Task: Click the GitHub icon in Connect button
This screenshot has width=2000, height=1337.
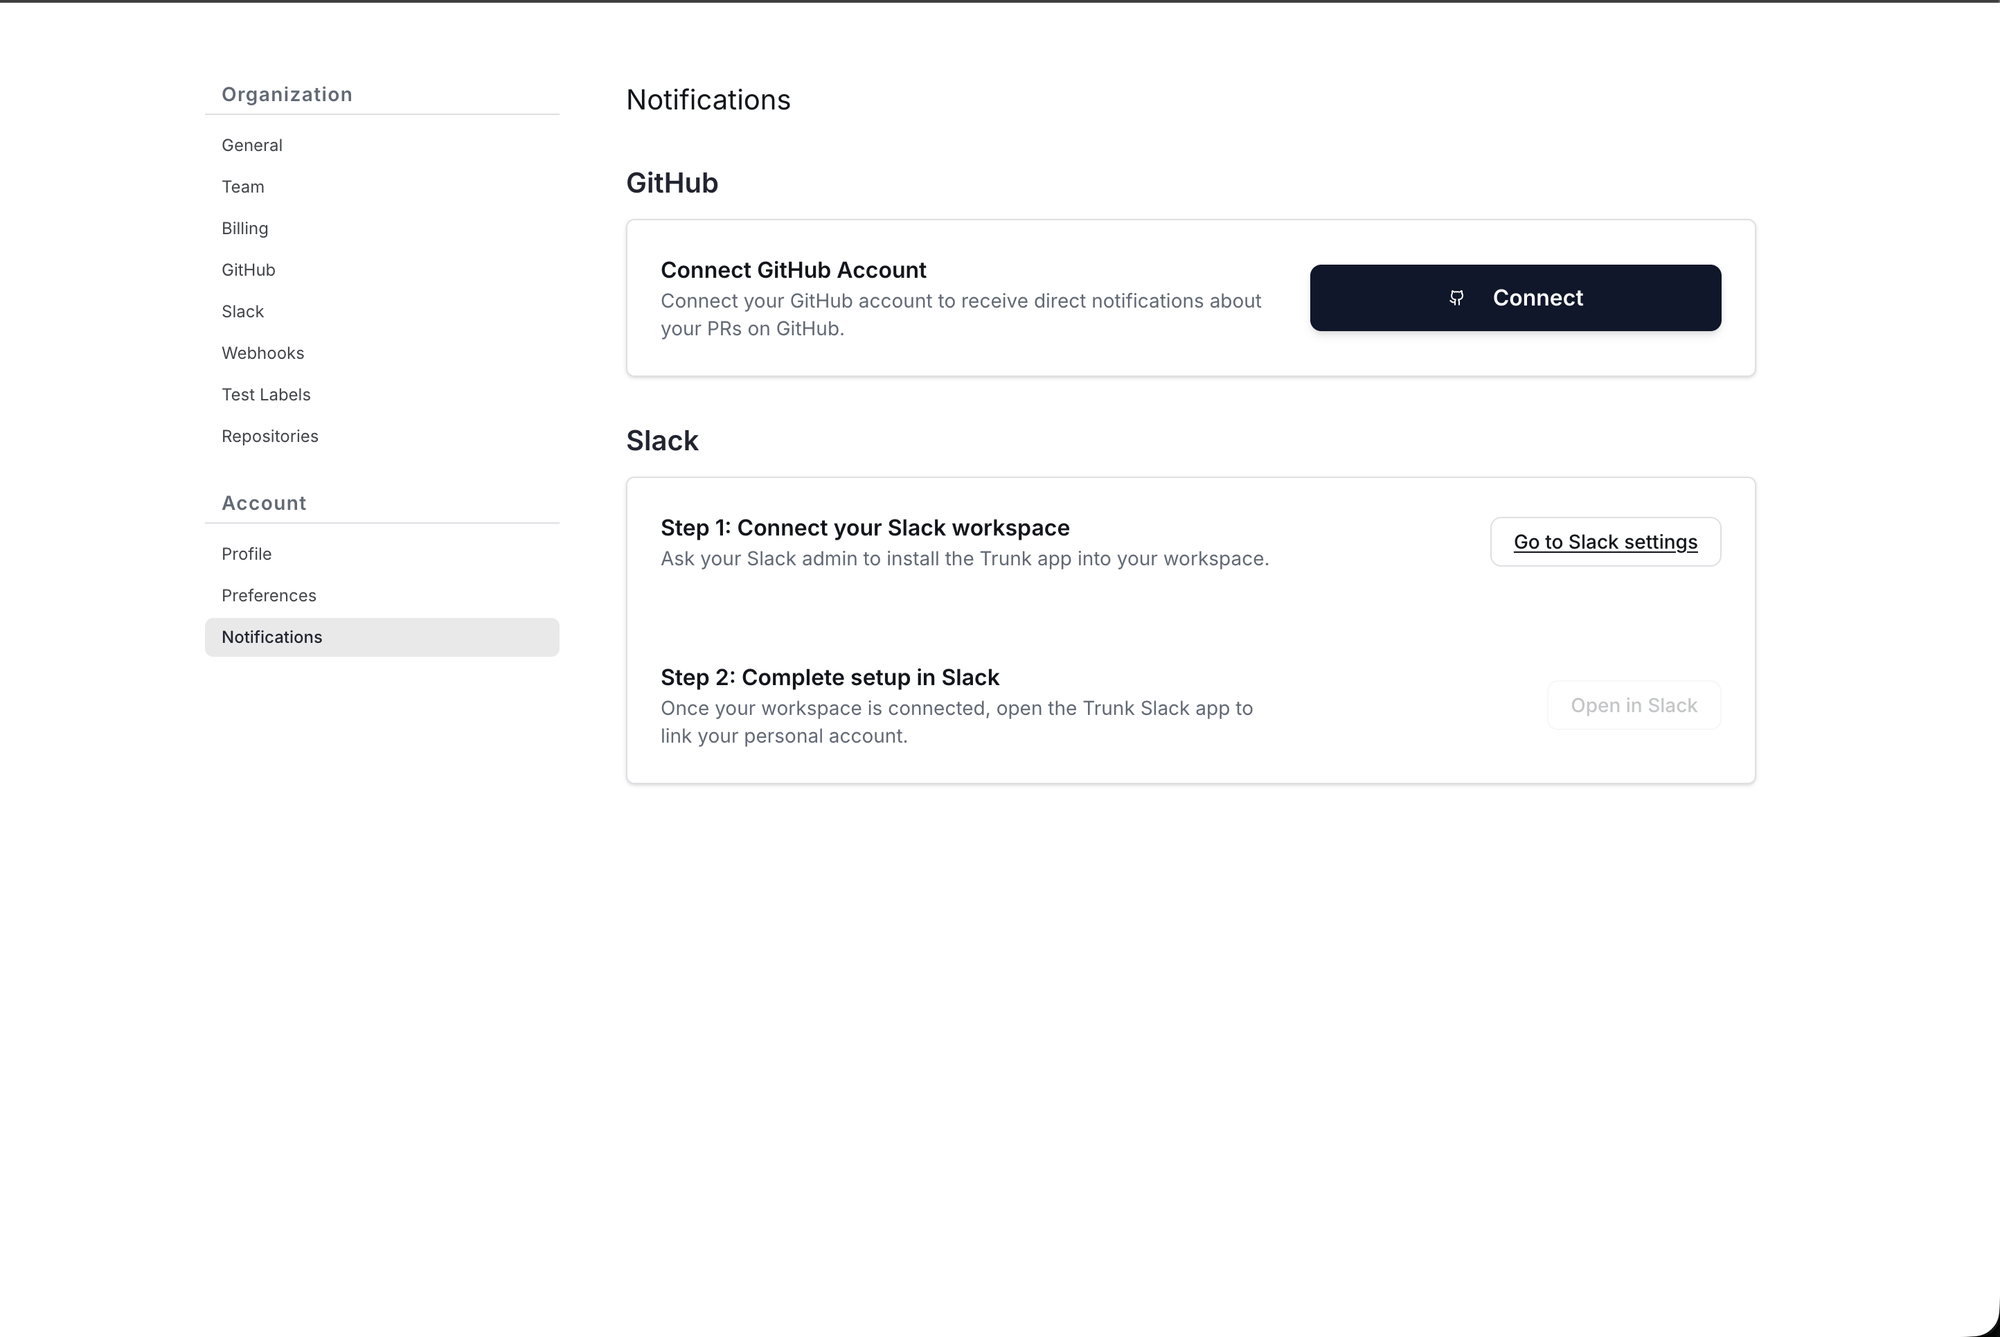Action: pyautogui.click(x=1456, y=298)
